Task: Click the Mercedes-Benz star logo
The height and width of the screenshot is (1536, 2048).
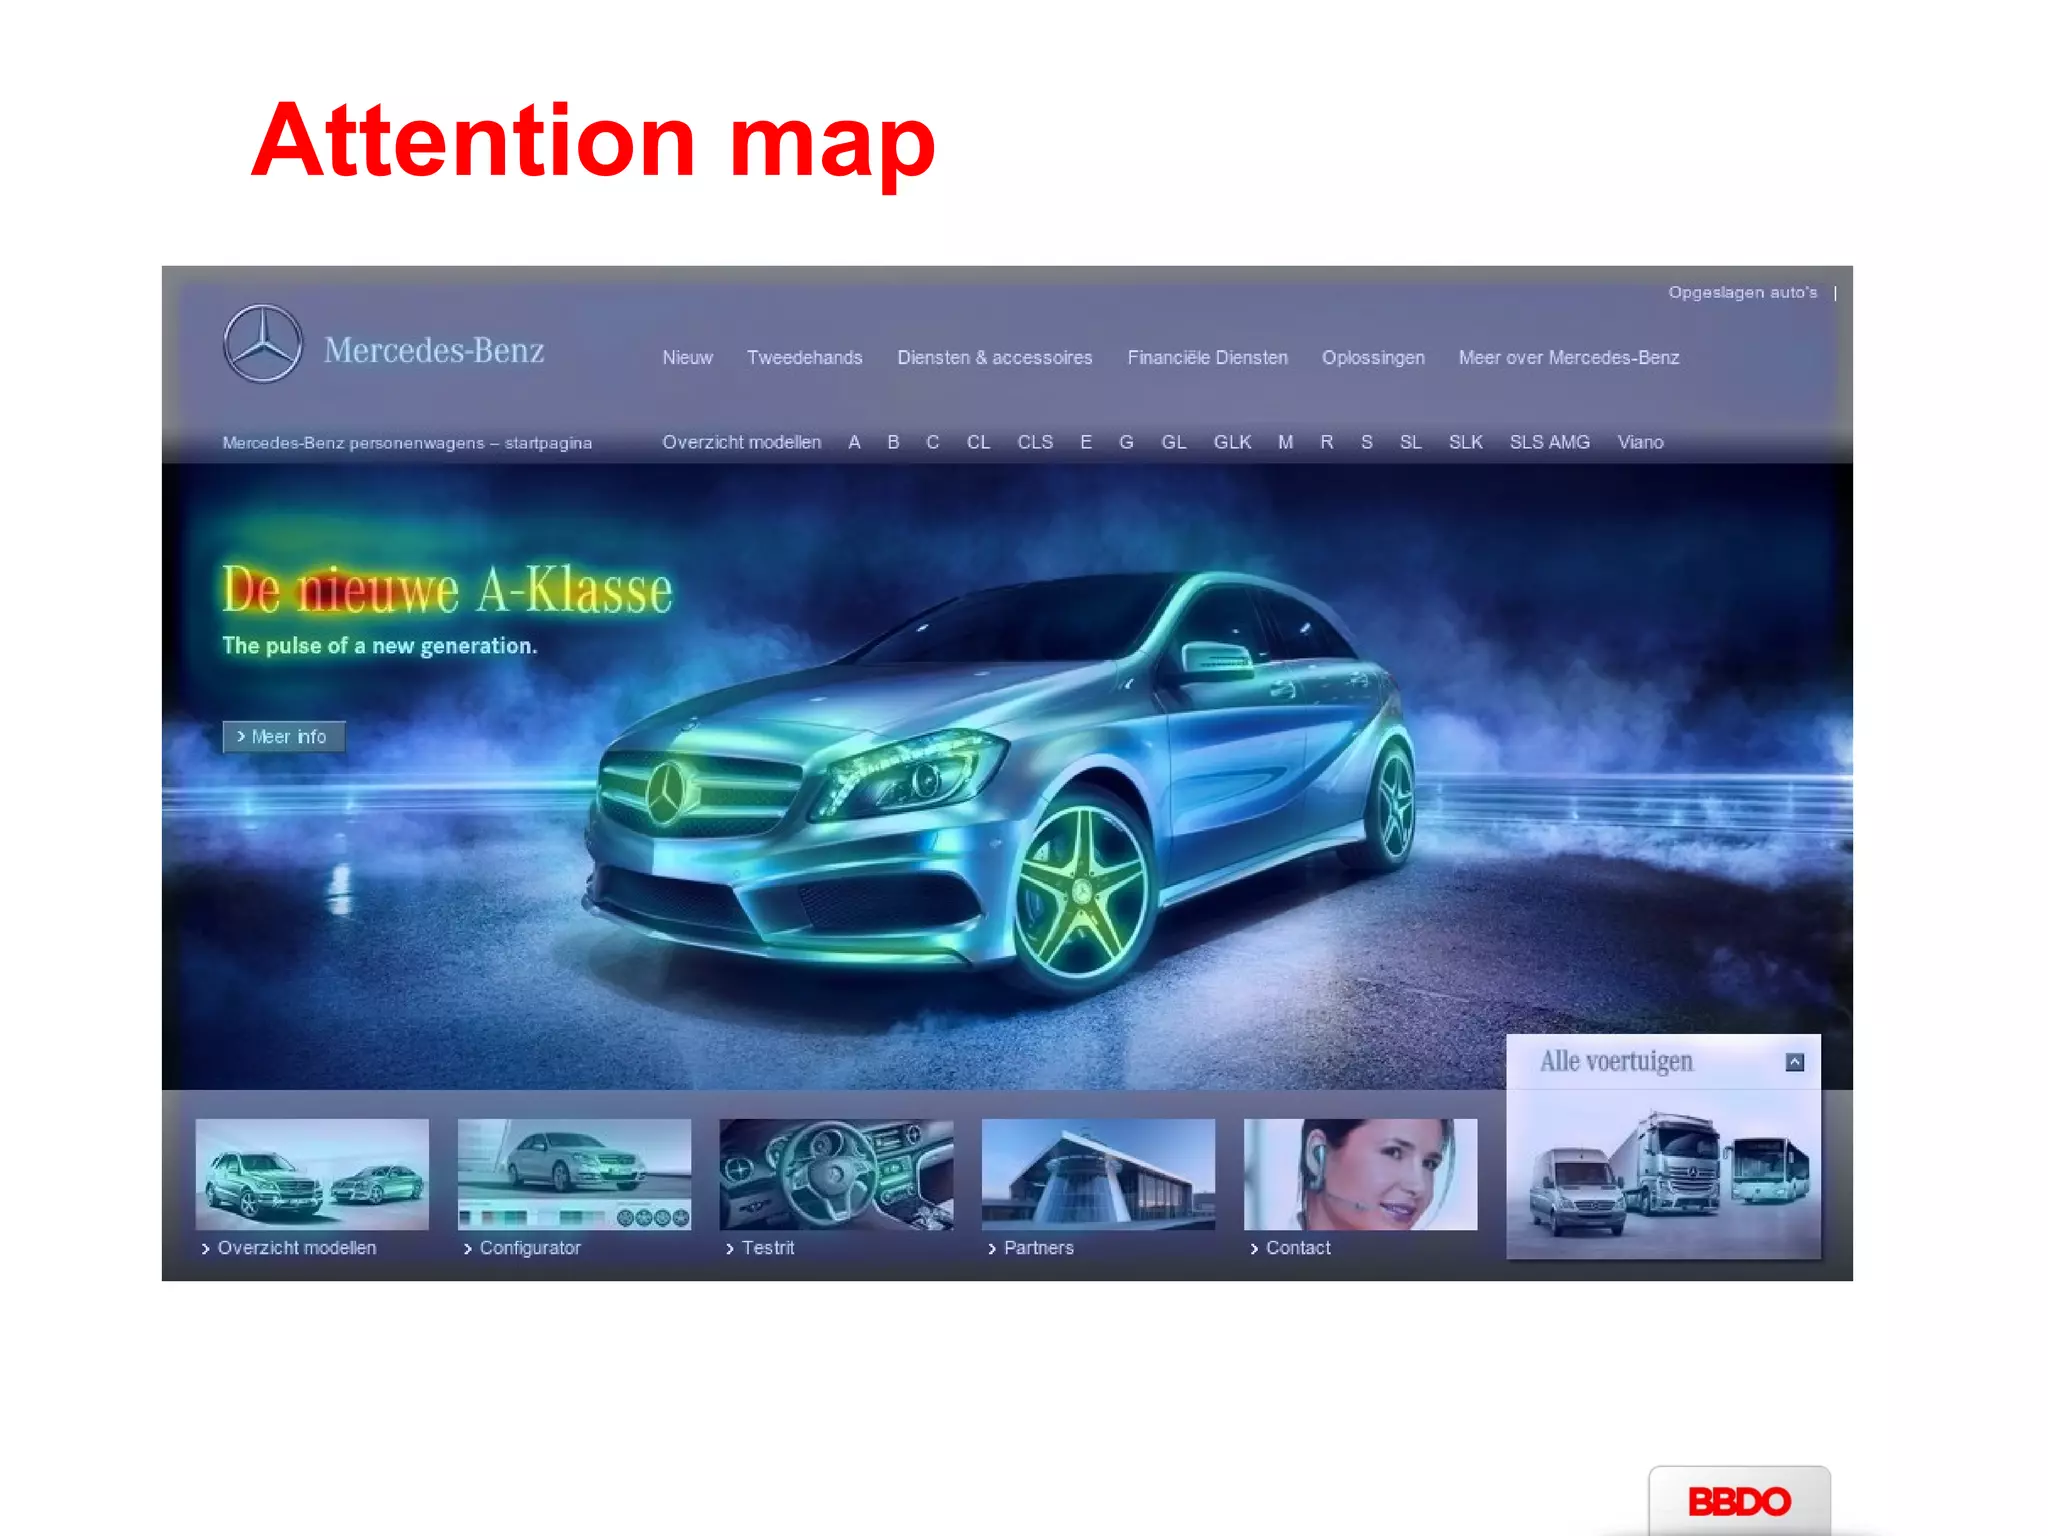Action: click(x=262, y=344)
